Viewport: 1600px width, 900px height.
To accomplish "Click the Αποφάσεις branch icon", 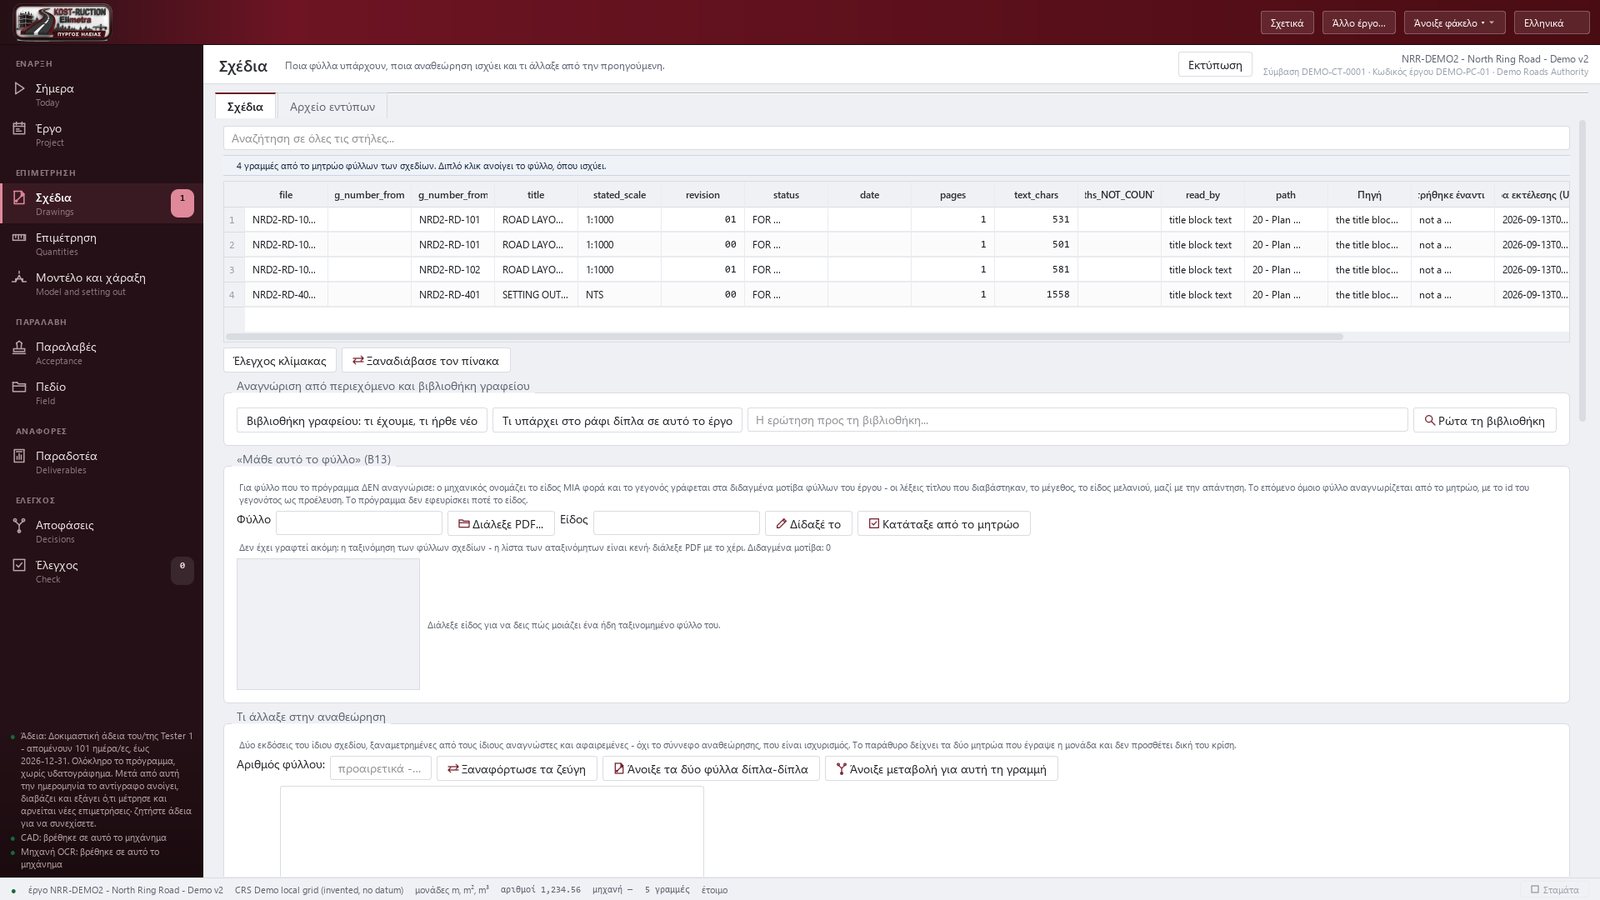I will pyautogui.click(x=19, y=524).
